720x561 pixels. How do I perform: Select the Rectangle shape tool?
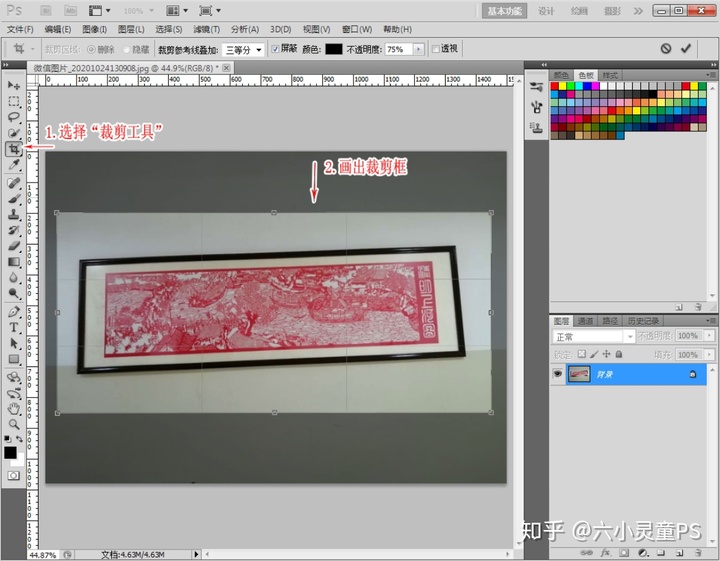coord(14,359)
